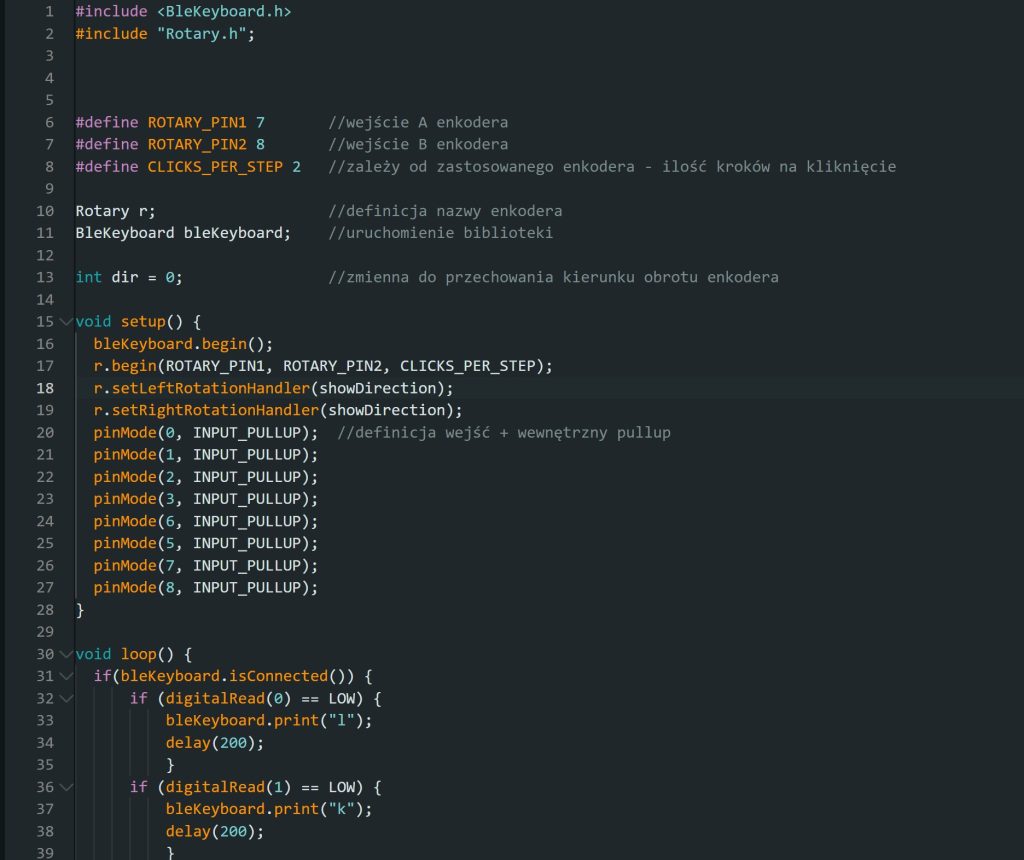Click line number 18 in the gutter
The height and width of the screenshot is (860, 1024).
[45, 388]
